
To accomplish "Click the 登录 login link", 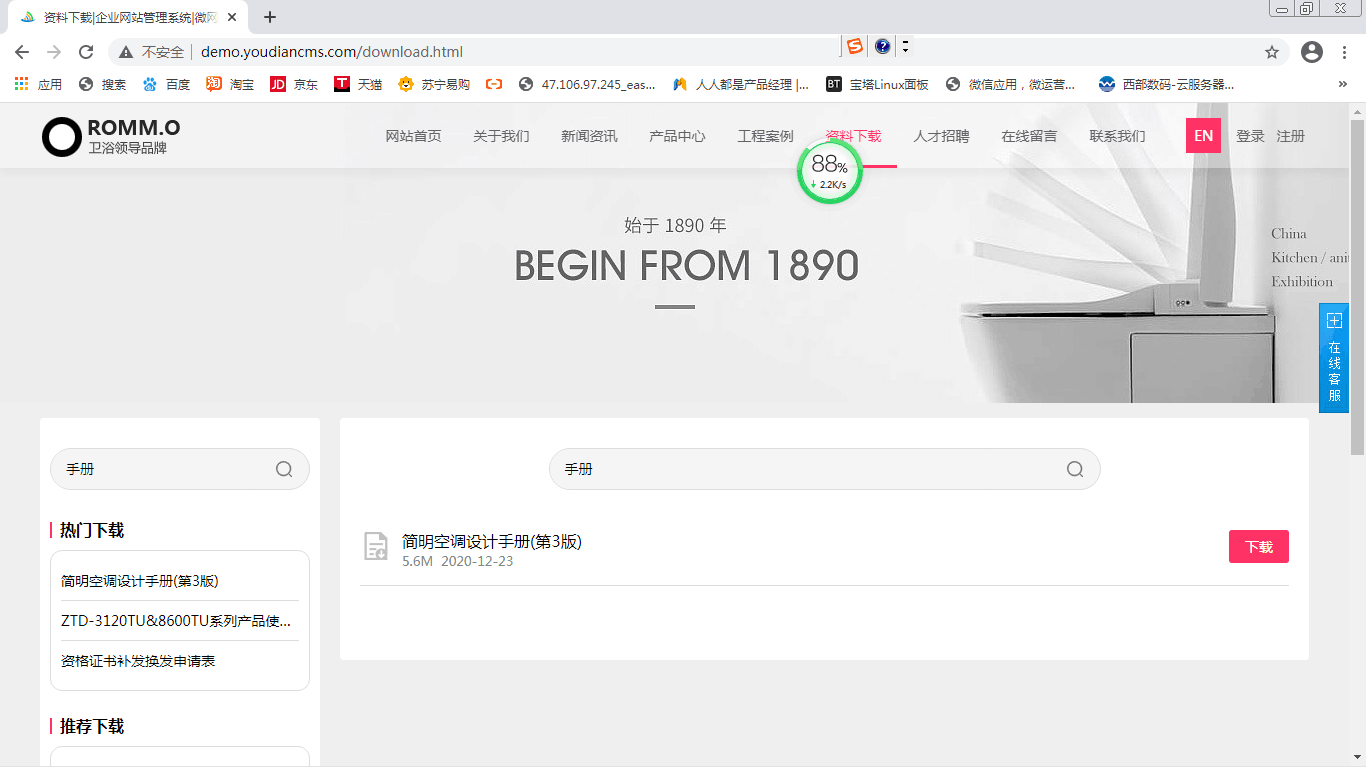I will [x=1250, y=136].
